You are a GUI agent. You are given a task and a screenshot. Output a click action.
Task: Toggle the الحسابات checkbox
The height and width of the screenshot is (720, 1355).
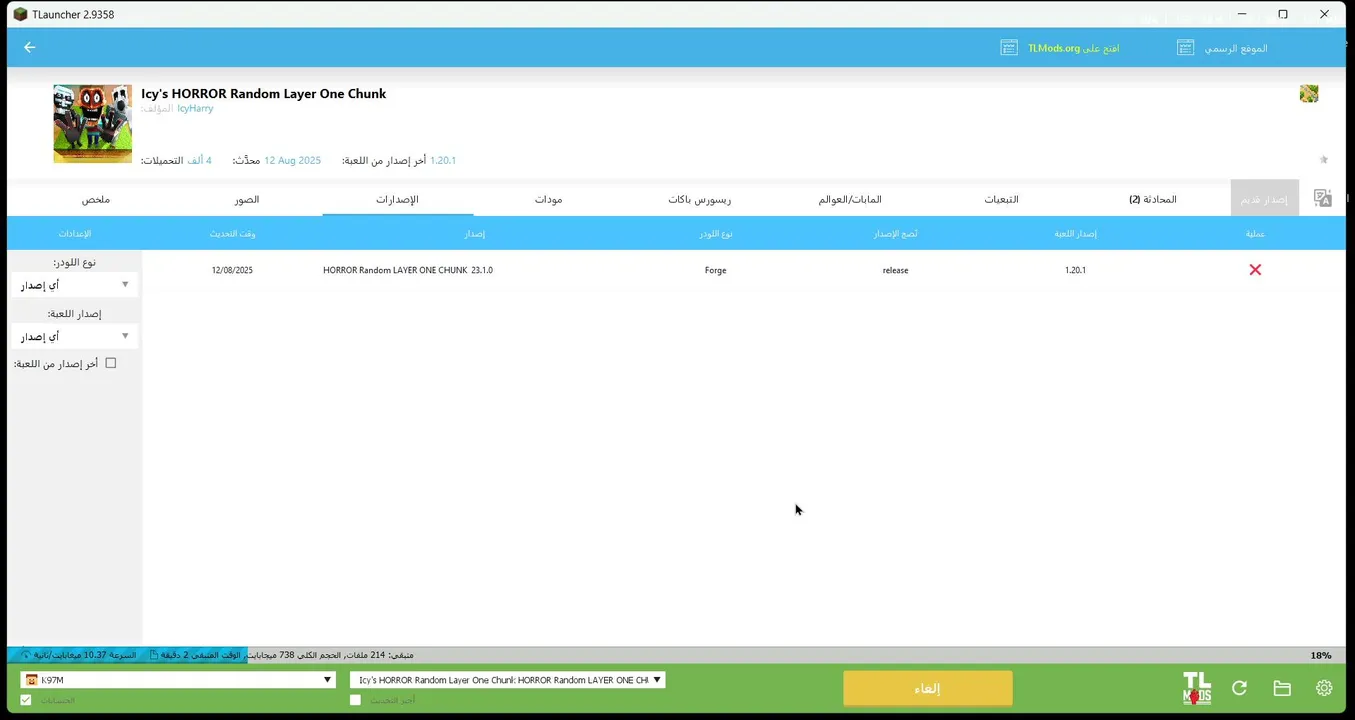pos(26,700)
